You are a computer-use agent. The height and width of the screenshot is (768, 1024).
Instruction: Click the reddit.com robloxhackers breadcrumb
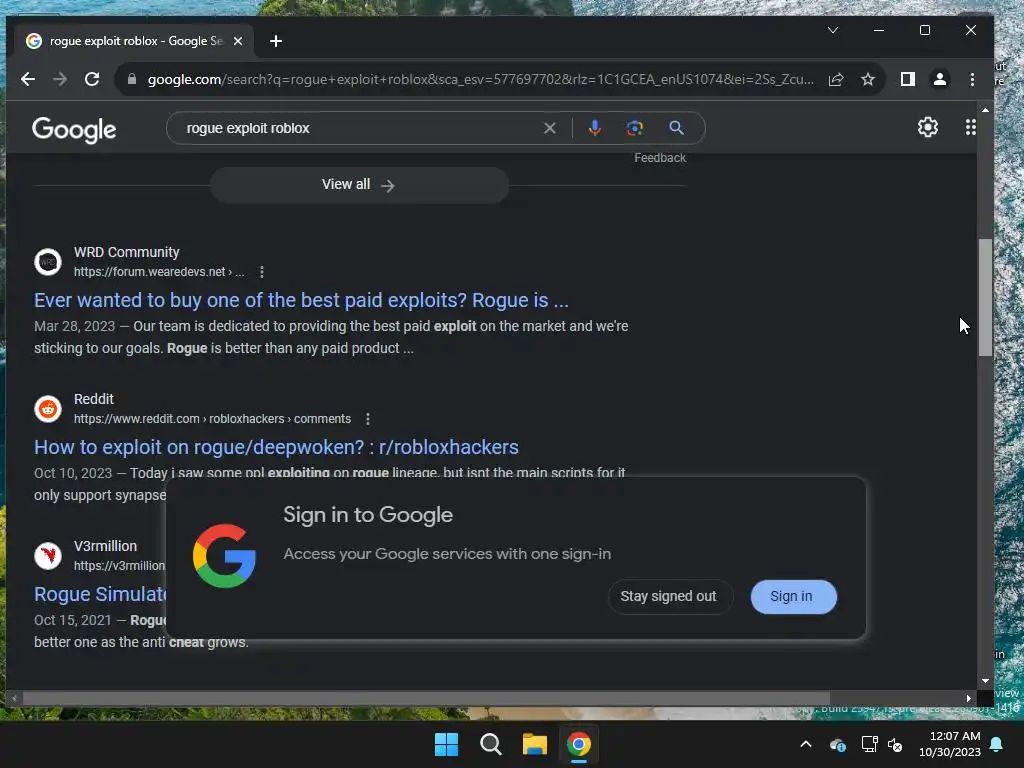pyautogui.click(x=212, y=419)
